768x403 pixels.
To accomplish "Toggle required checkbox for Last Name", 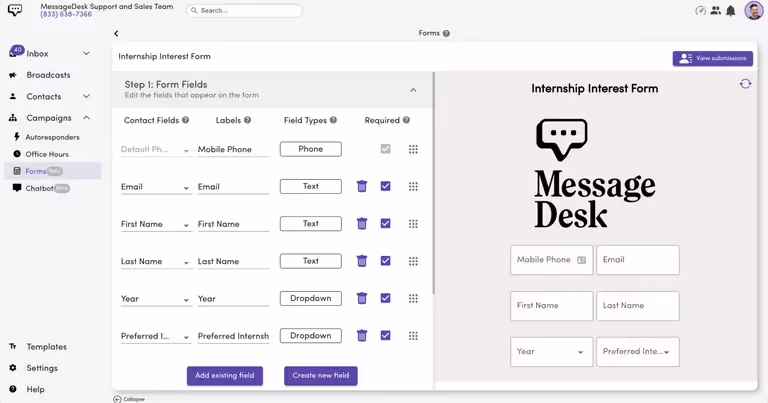I will pos(385,261).
